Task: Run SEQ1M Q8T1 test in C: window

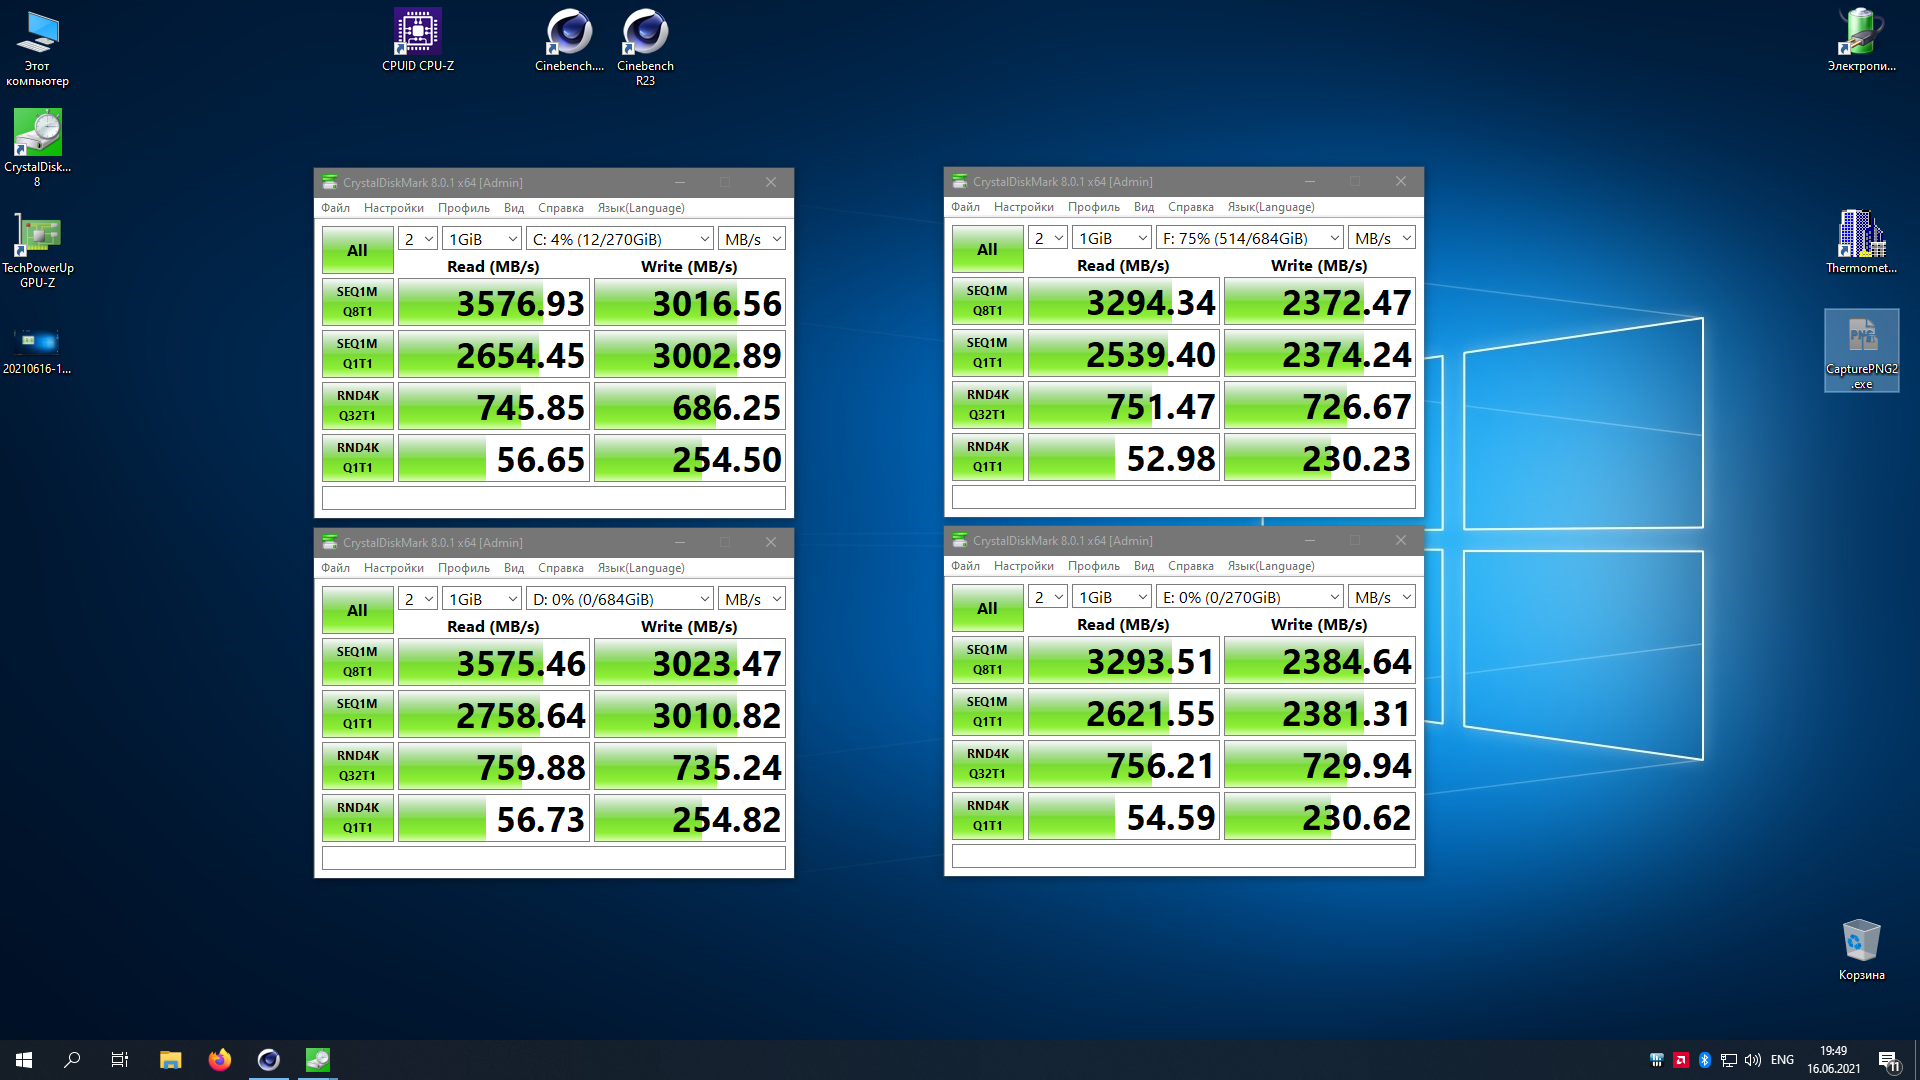Action: [x=357, y=302]
